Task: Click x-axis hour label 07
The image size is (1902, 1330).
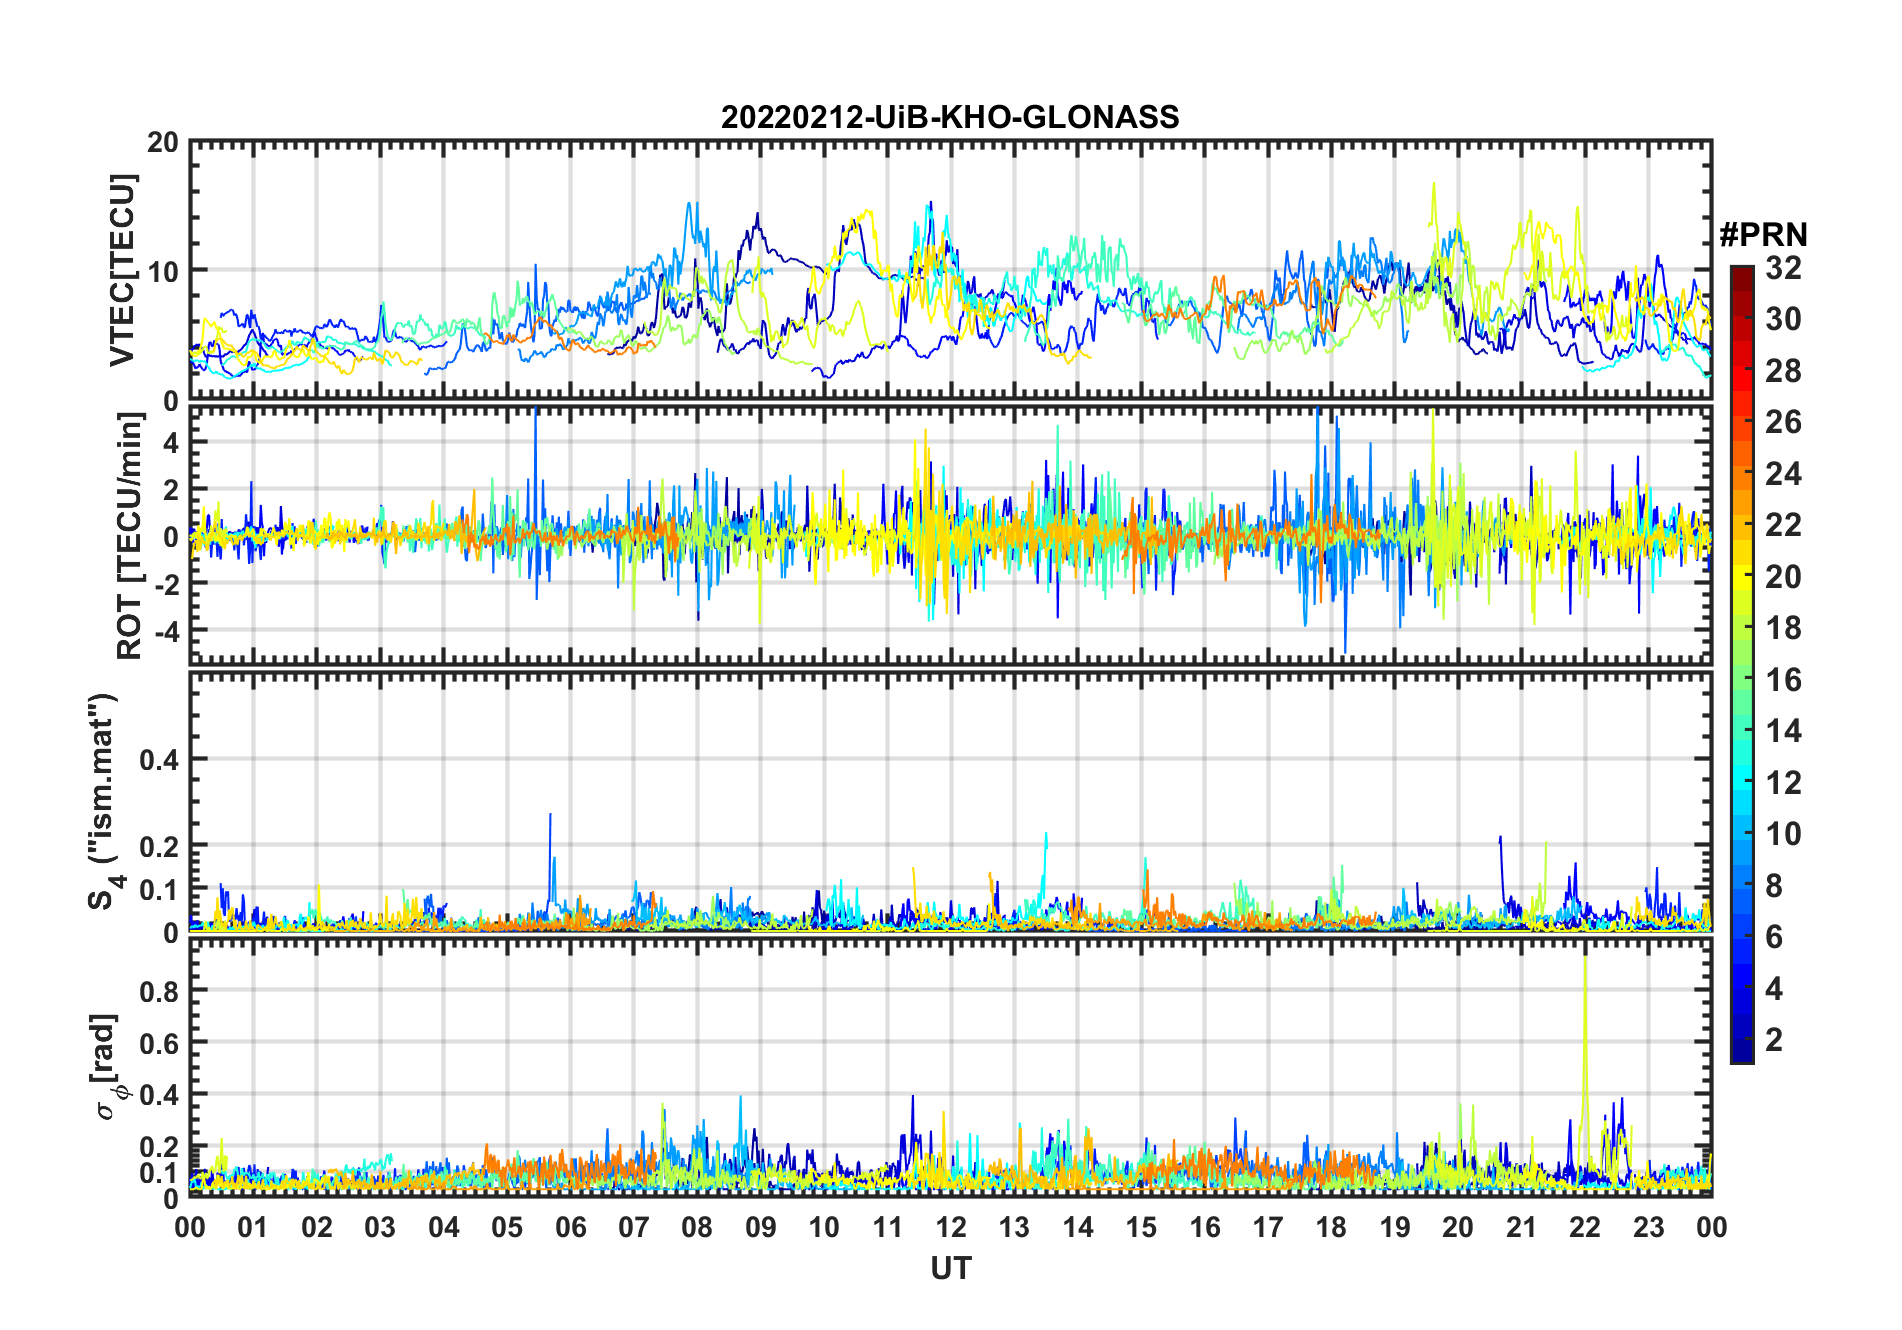Action: click(x=634, y=1227)
